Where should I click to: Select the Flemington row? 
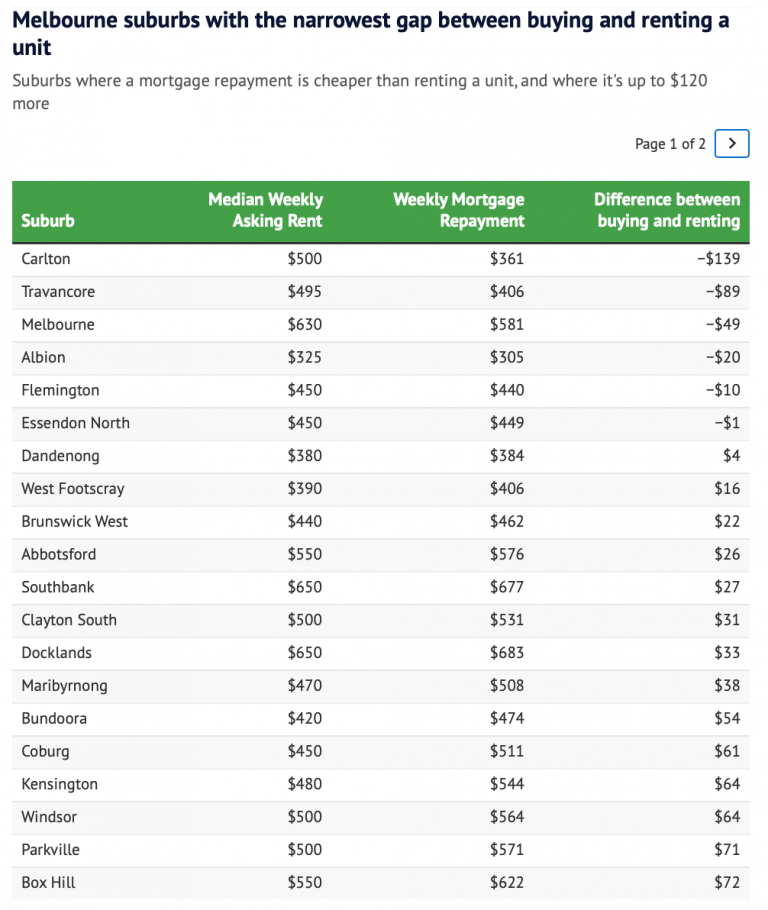pyautogui.click(x=60, y=390)
